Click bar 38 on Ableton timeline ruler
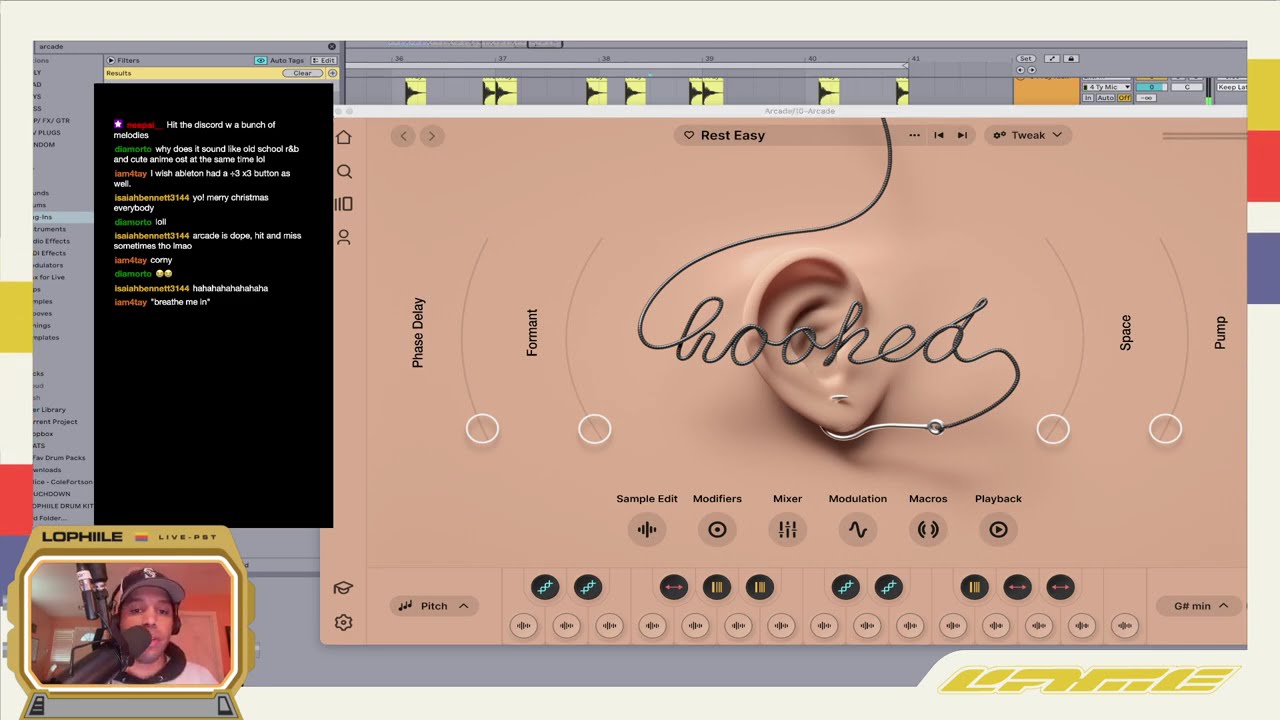Viewport: 1280px width, 720px height. tap(604, 59)
